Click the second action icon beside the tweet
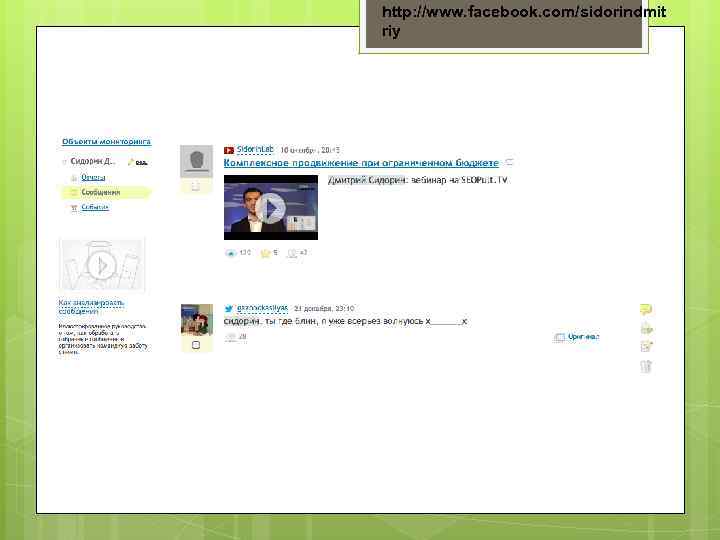 (646, 328)
